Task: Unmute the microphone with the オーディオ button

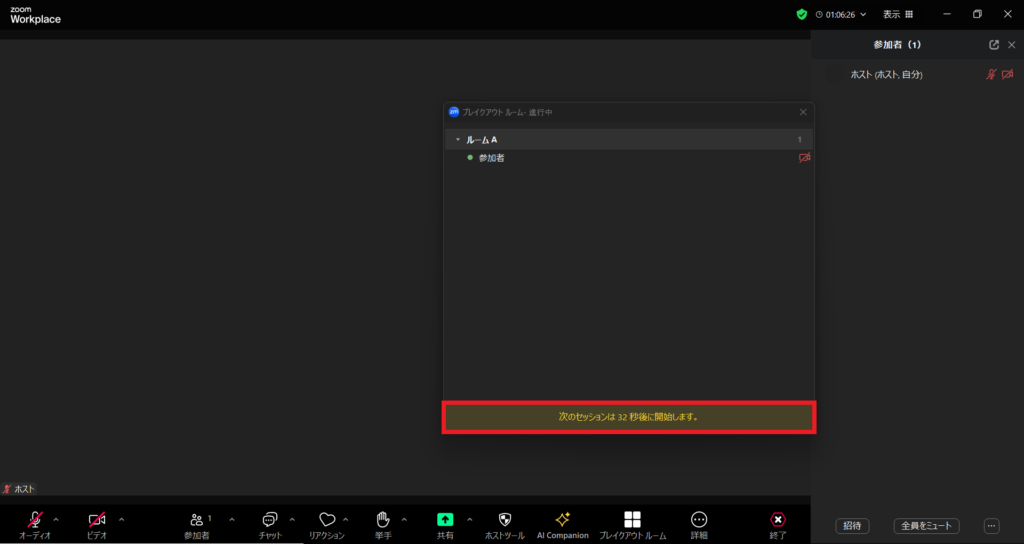Action: 35,520
